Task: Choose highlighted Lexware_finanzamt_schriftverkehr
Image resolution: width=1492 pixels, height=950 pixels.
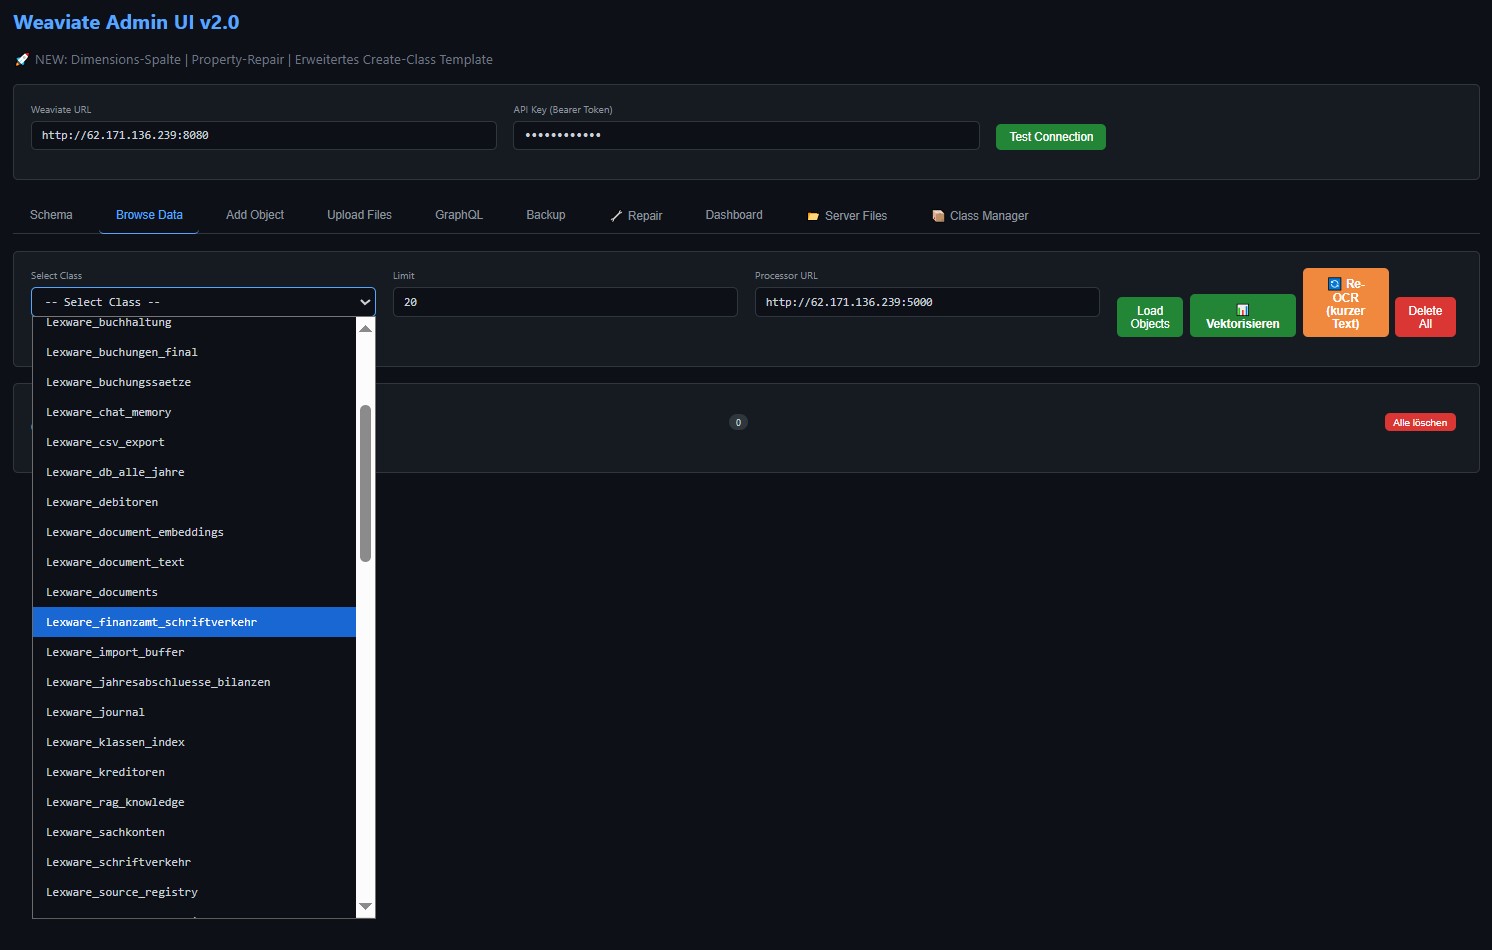Action: click(x=194, y=622)
